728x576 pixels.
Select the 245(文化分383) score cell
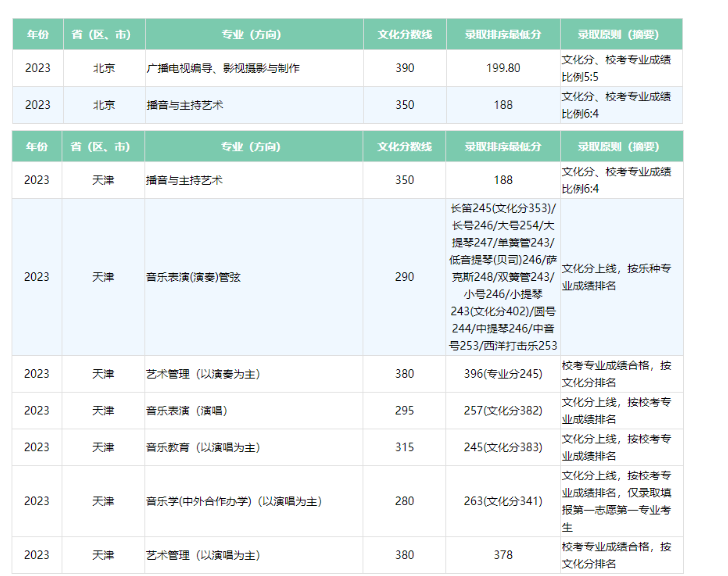tap(503, 447)
